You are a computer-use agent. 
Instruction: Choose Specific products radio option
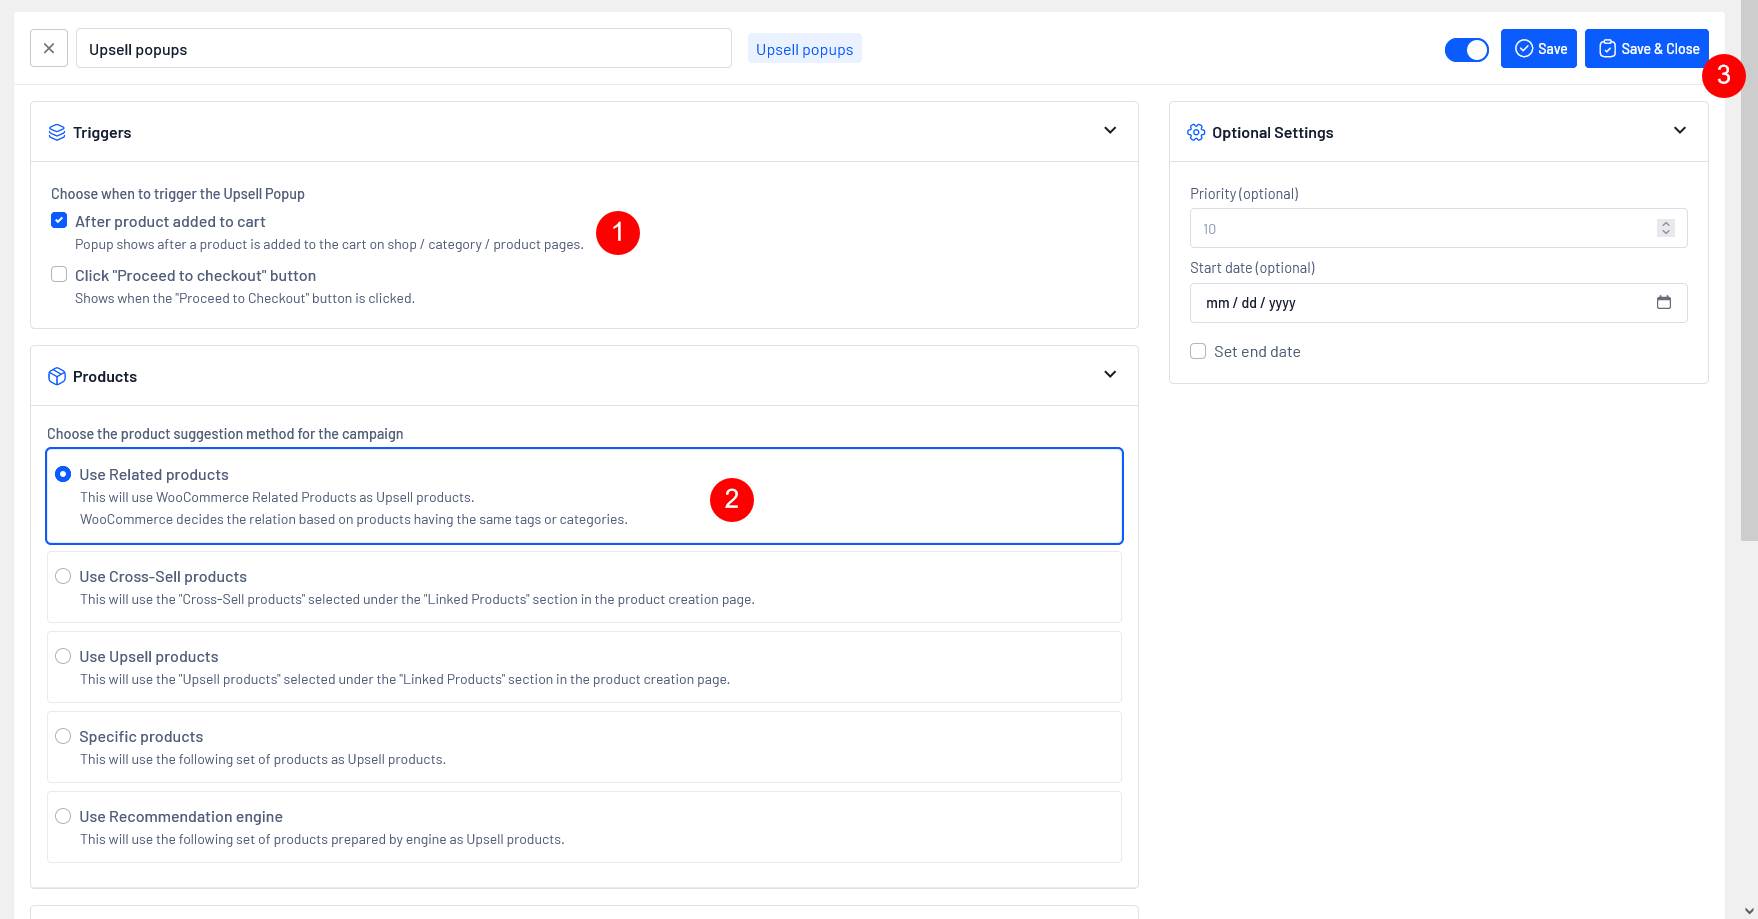click(x=63, y=736)
